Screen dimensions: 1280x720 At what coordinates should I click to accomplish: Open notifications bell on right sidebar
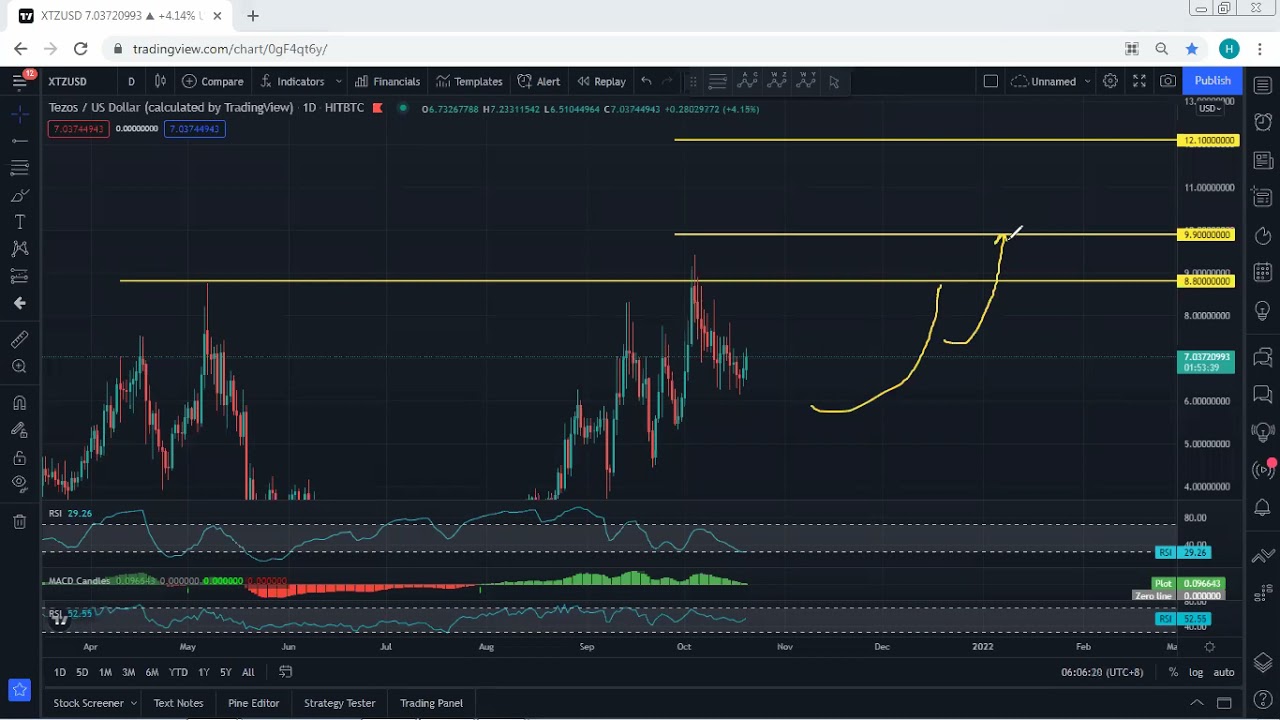1262,509
